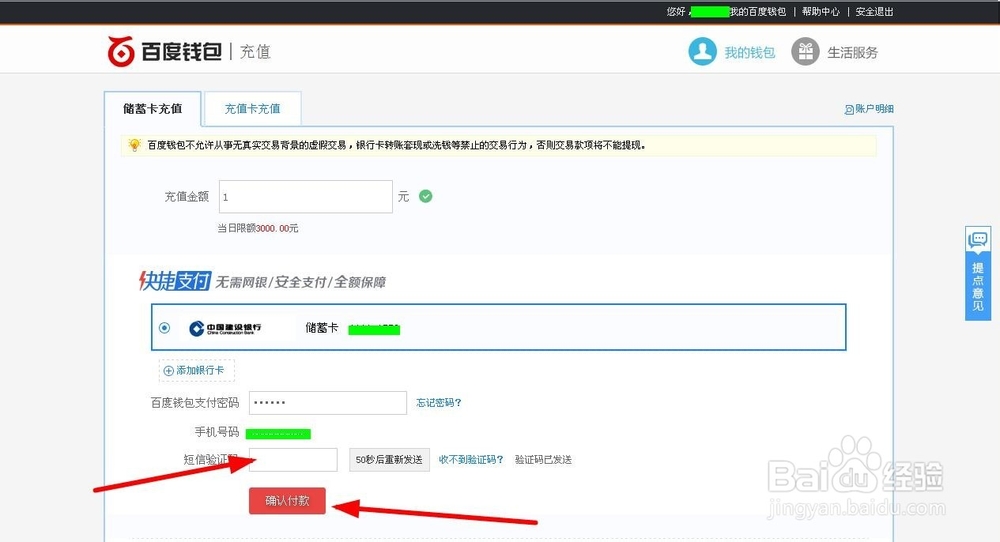Click the 充值 header title text
Viewport: 1000px width, 542px height.
point(255,52)
